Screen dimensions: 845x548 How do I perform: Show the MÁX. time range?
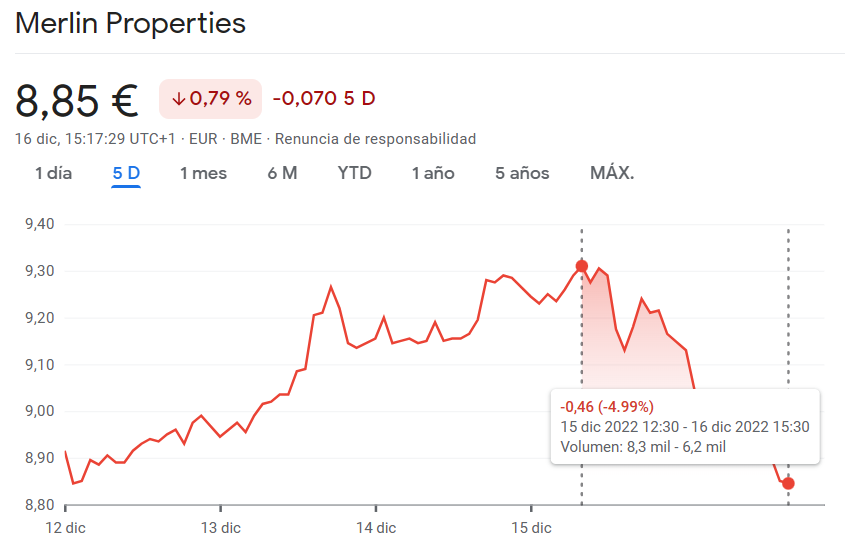point(612,173)
